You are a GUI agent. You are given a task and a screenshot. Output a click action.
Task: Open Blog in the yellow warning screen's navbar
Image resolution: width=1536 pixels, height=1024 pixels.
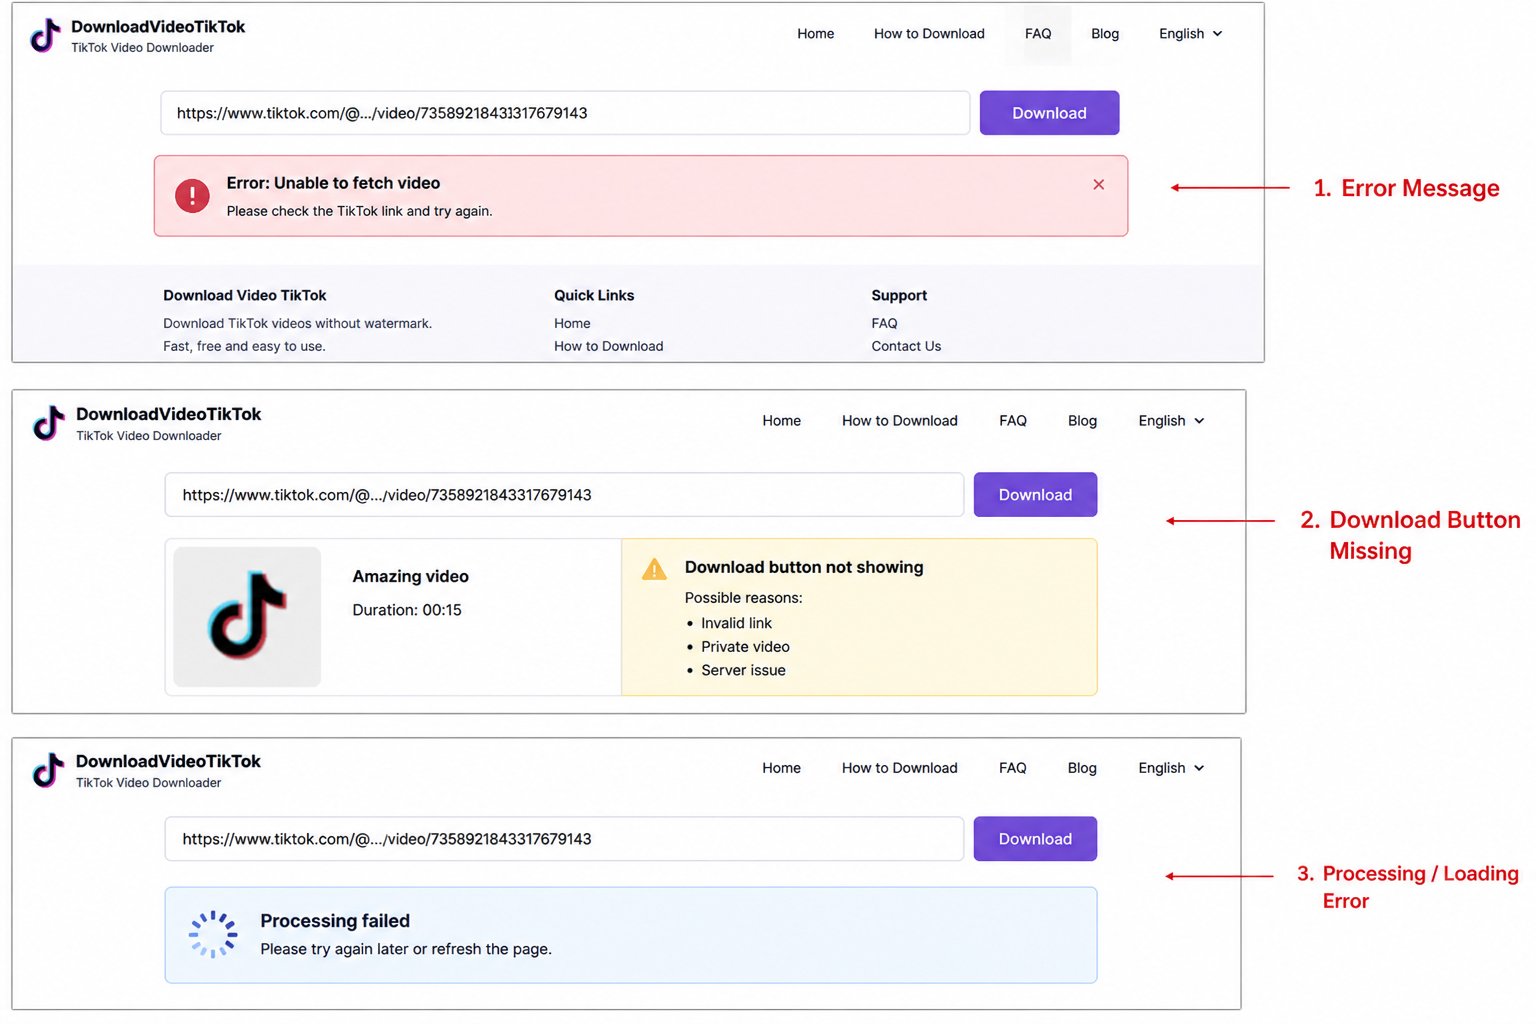click(x=1082, y=421)
